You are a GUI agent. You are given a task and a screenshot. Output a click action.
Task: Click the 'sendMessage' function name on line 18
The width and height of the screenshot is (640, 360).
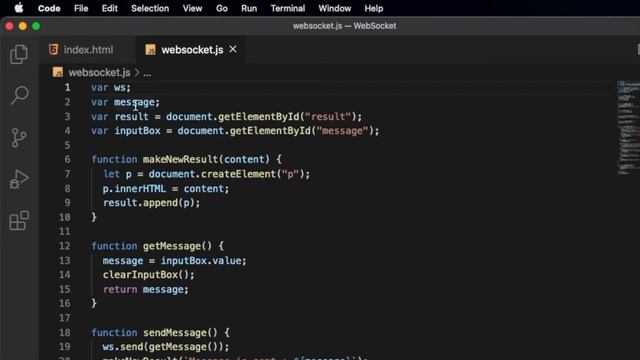[x=175, y=333]
